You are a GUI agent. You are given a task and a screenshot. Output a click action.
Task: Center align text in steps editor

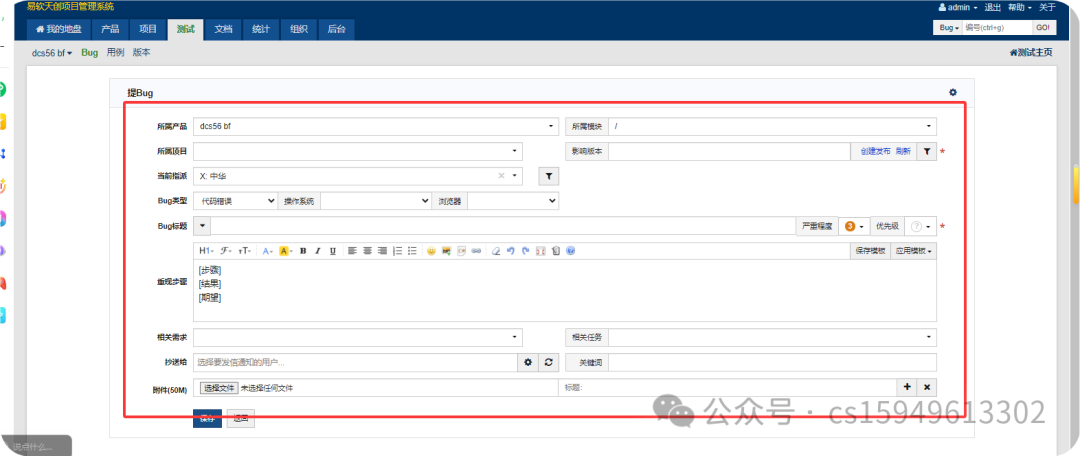pos(367,251)
